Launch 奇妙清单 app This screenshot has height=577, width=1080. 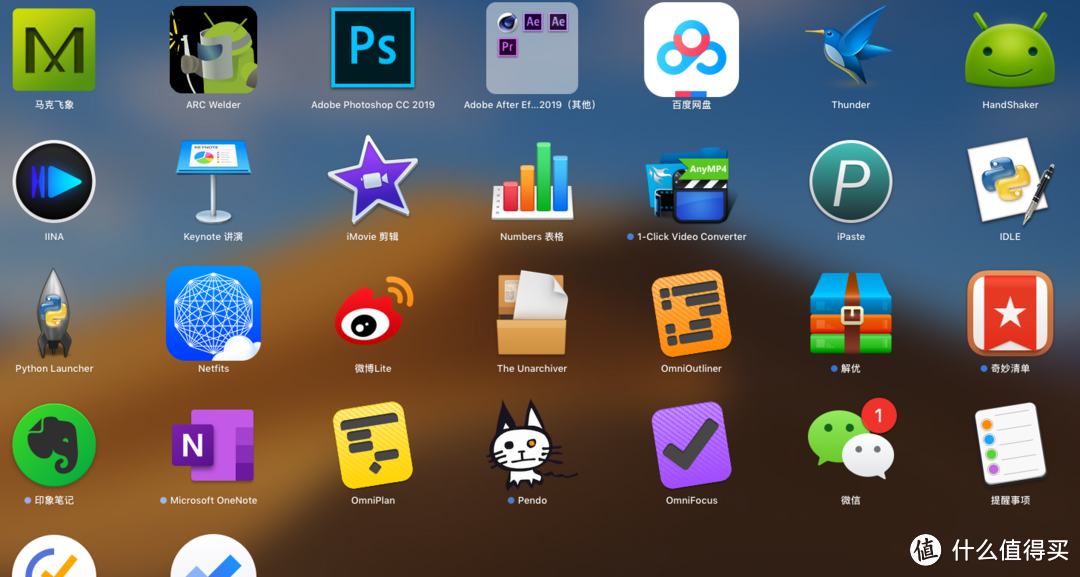click(1010, 313)
